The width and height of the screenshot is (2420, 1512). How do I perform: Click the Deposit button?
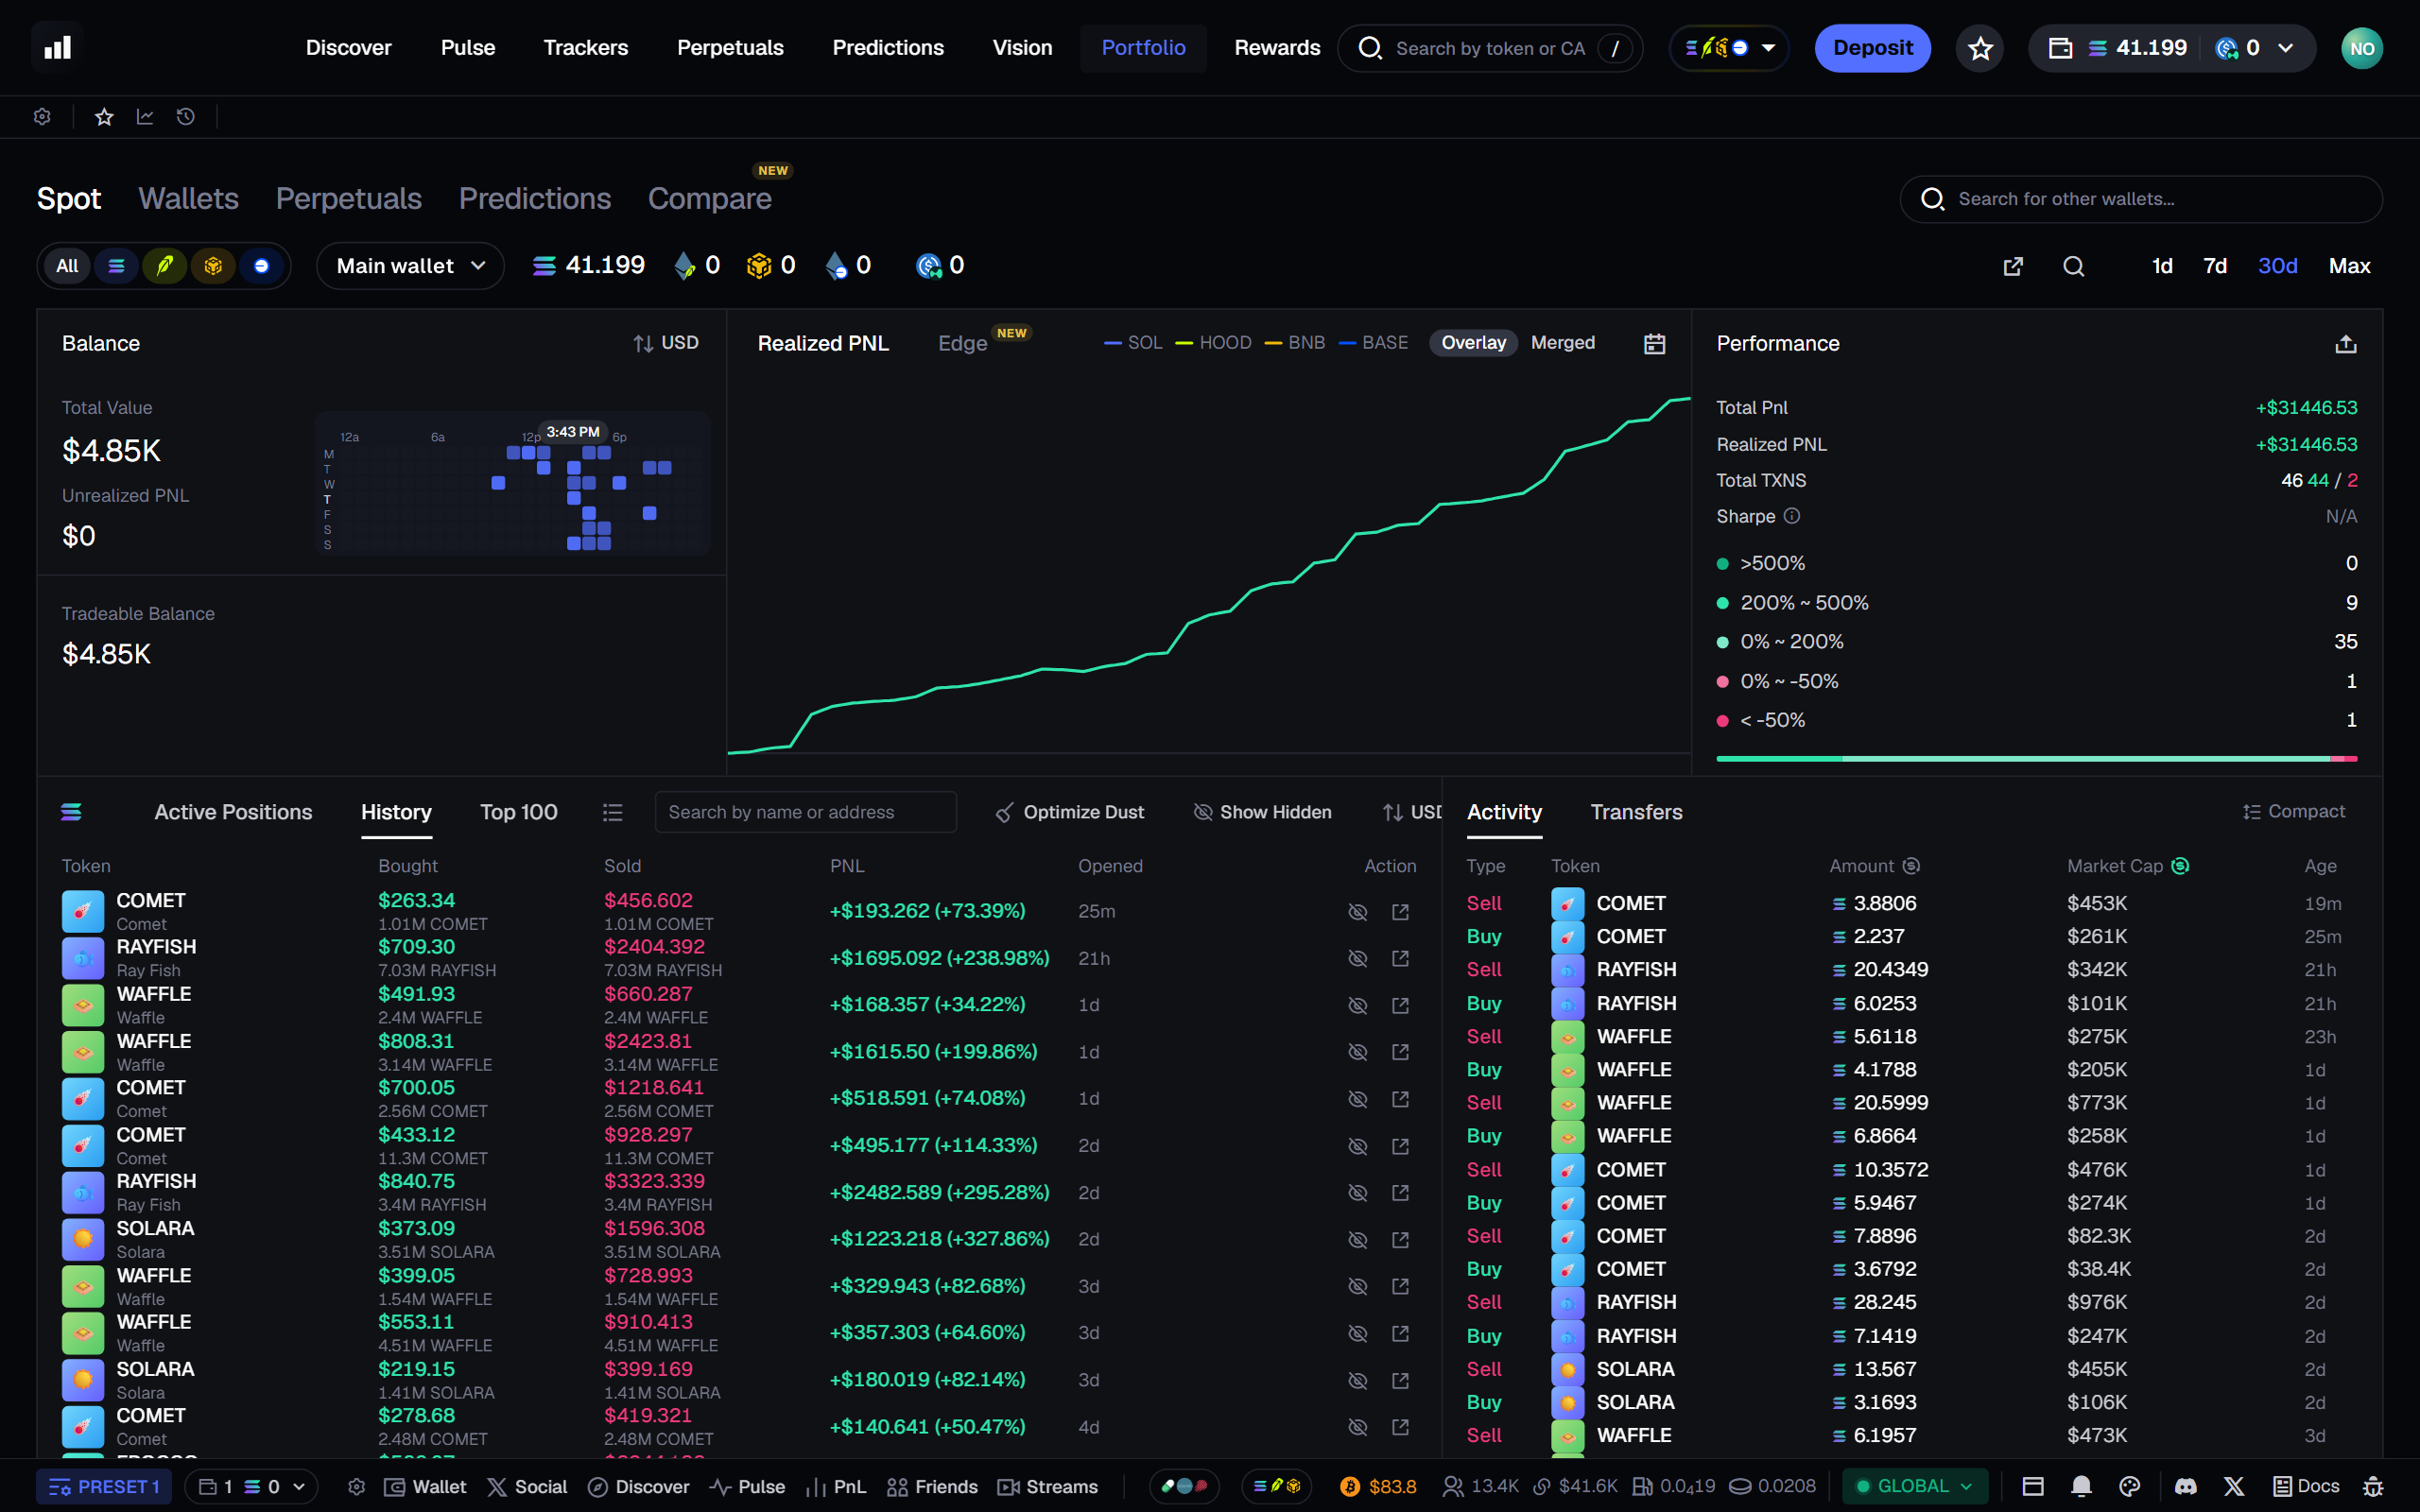tap(1872, 48)
